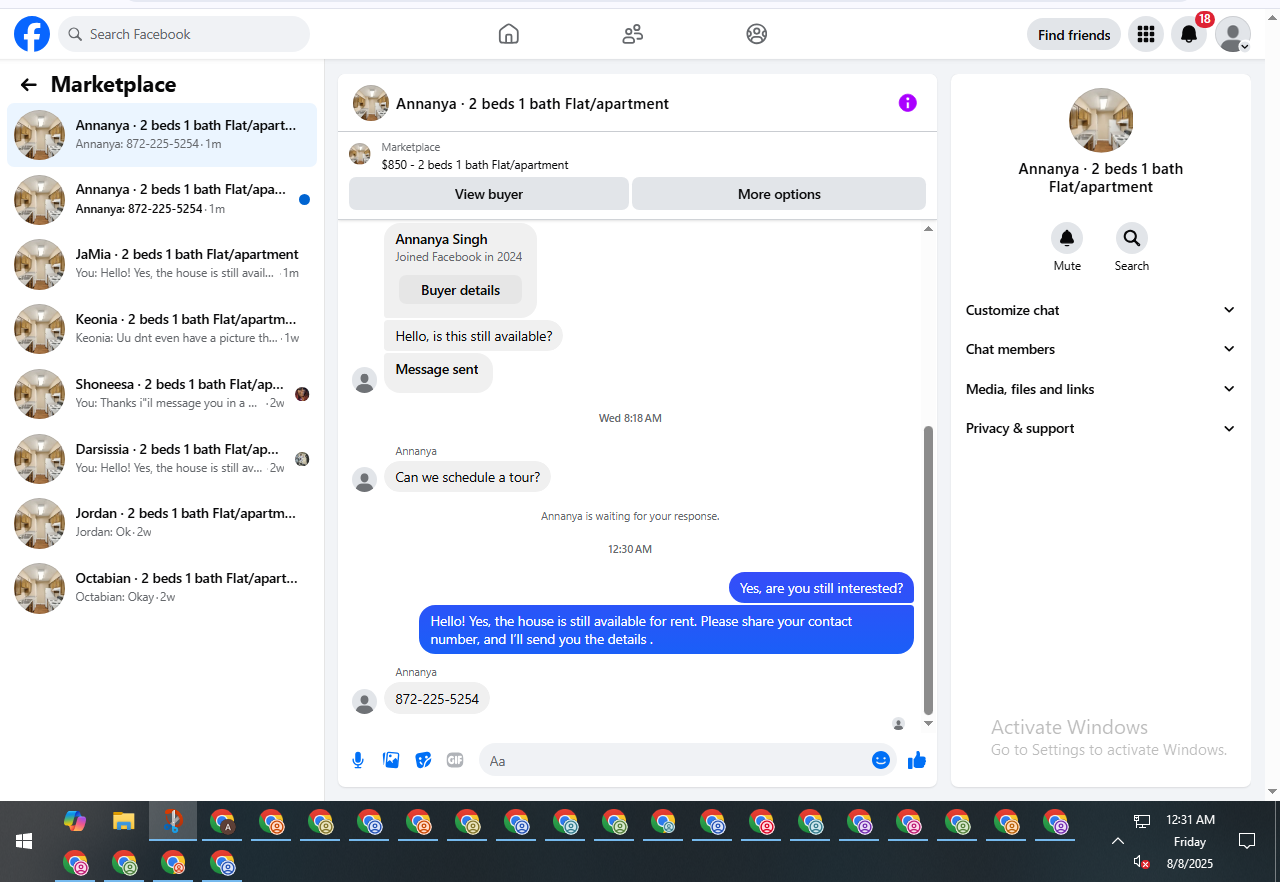Click More options button
The image size is (1280, 882).
779,194
